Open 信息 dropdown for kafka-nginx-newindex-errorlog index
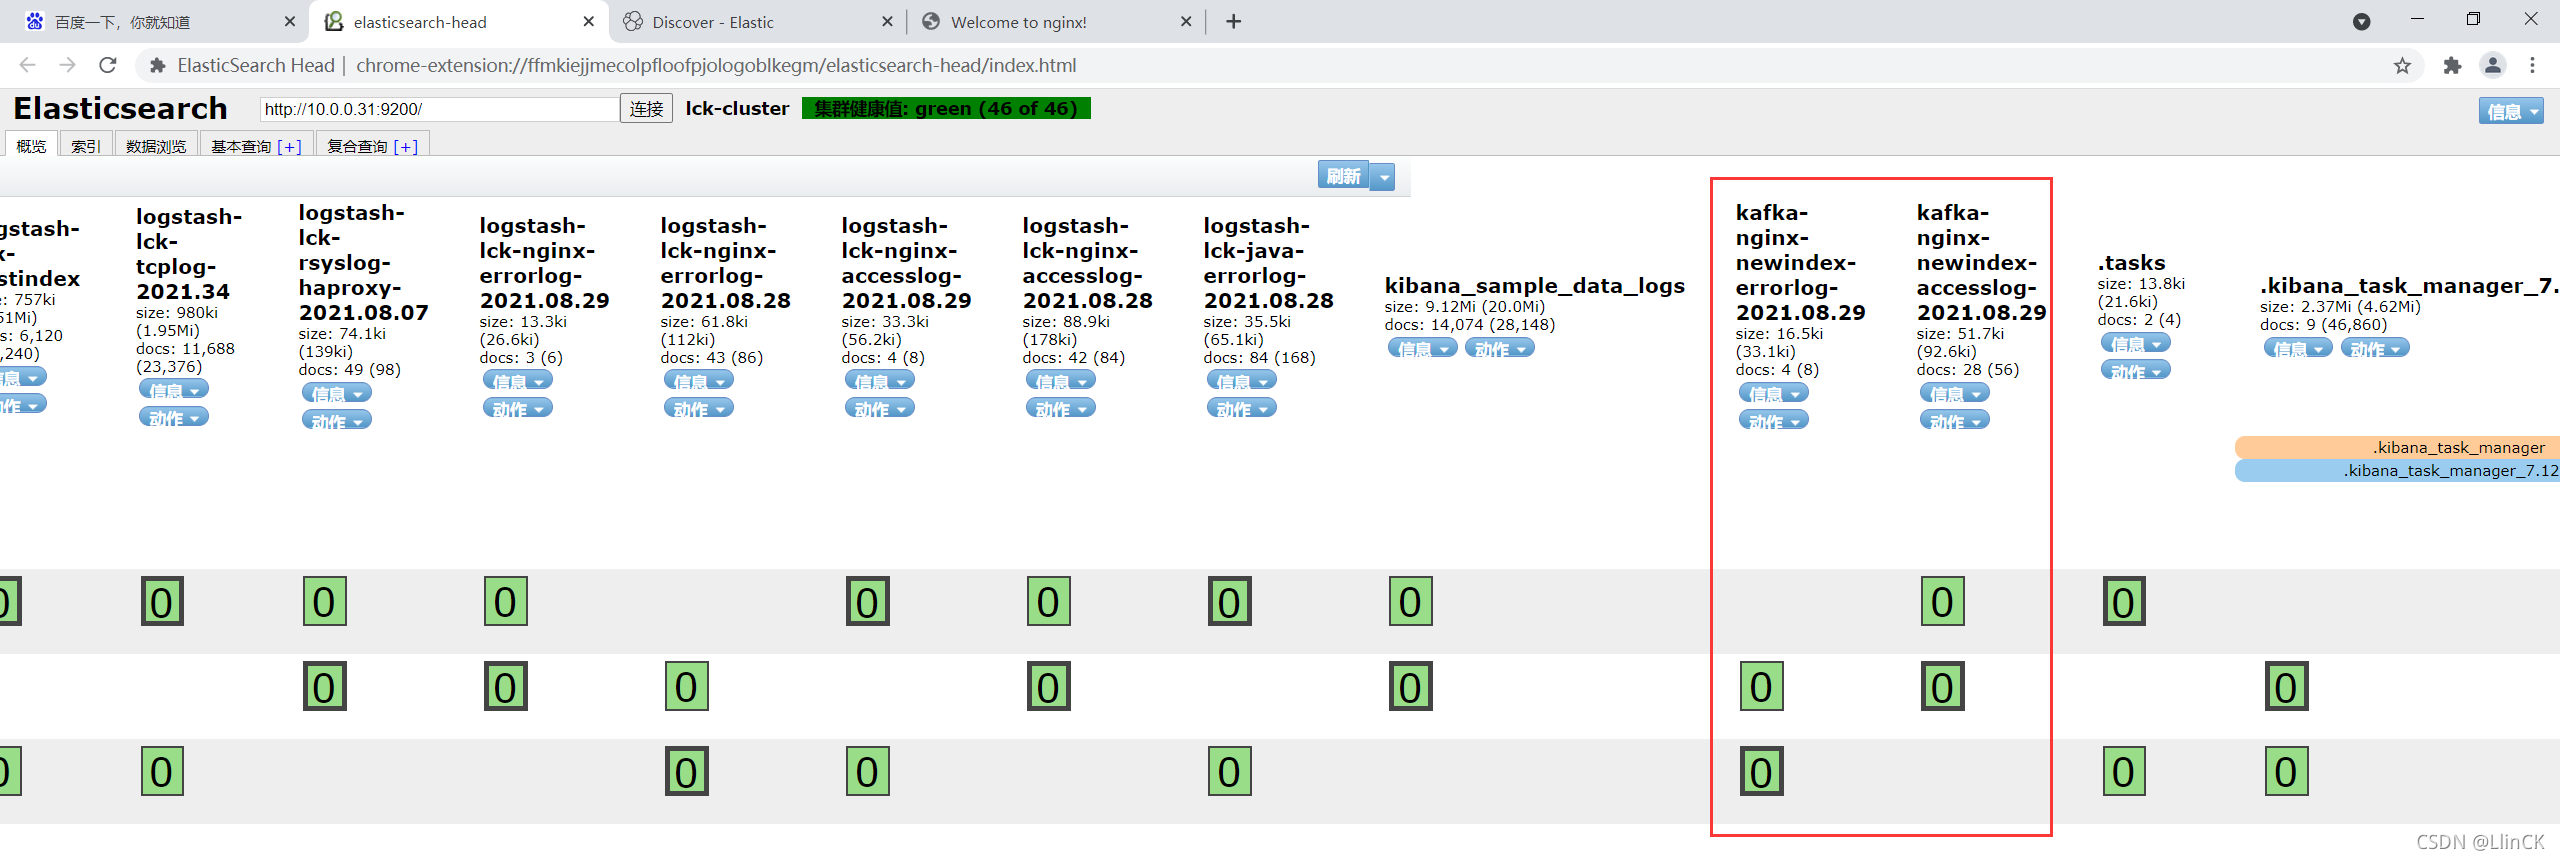 [1774, 393]
